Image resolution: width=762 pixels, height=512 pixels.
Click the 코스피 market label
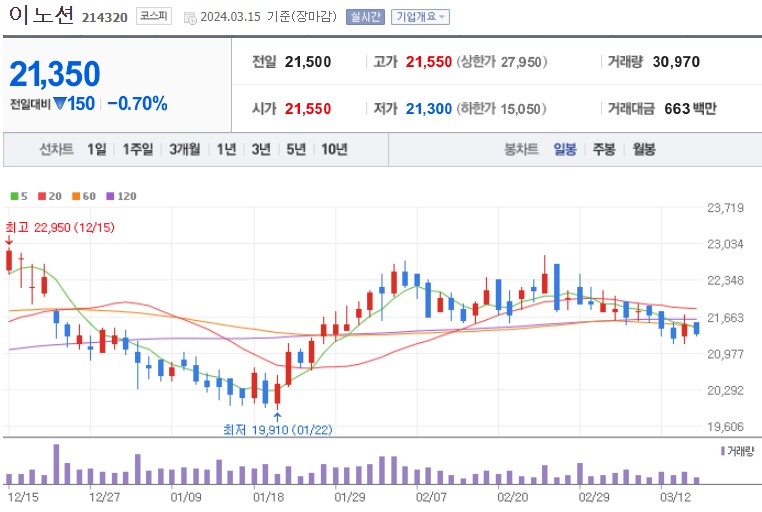pos(154,16)
